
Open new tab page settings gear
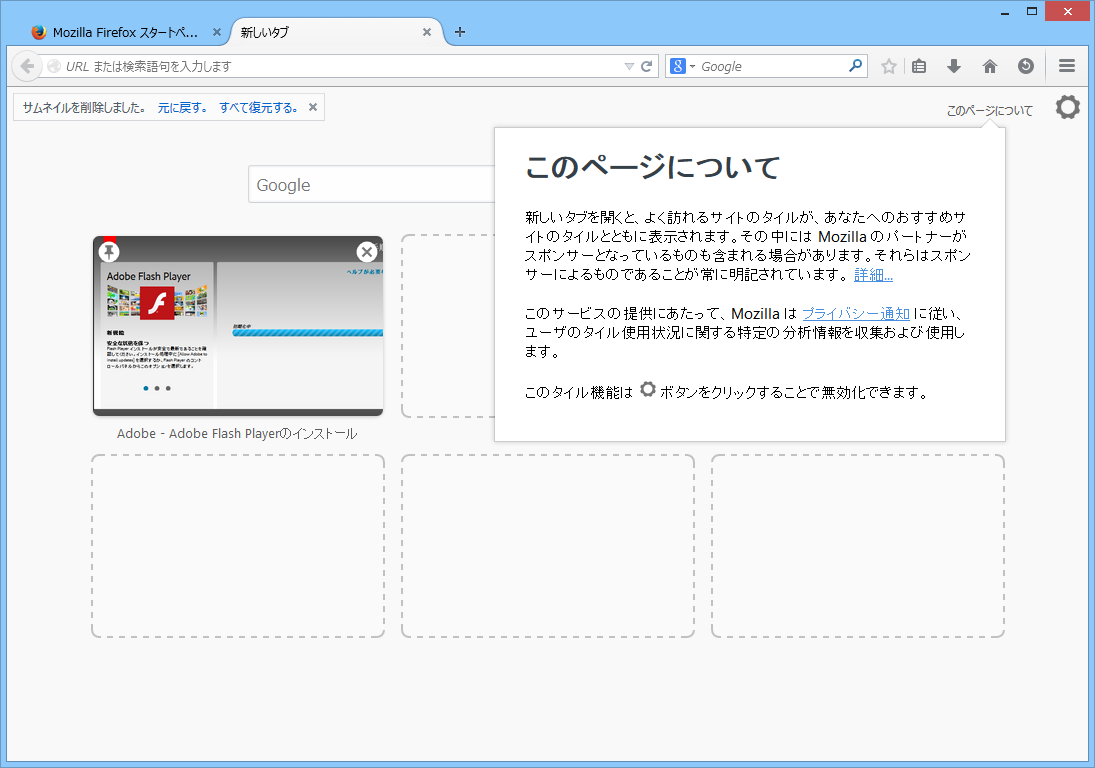click(1067, 107)
